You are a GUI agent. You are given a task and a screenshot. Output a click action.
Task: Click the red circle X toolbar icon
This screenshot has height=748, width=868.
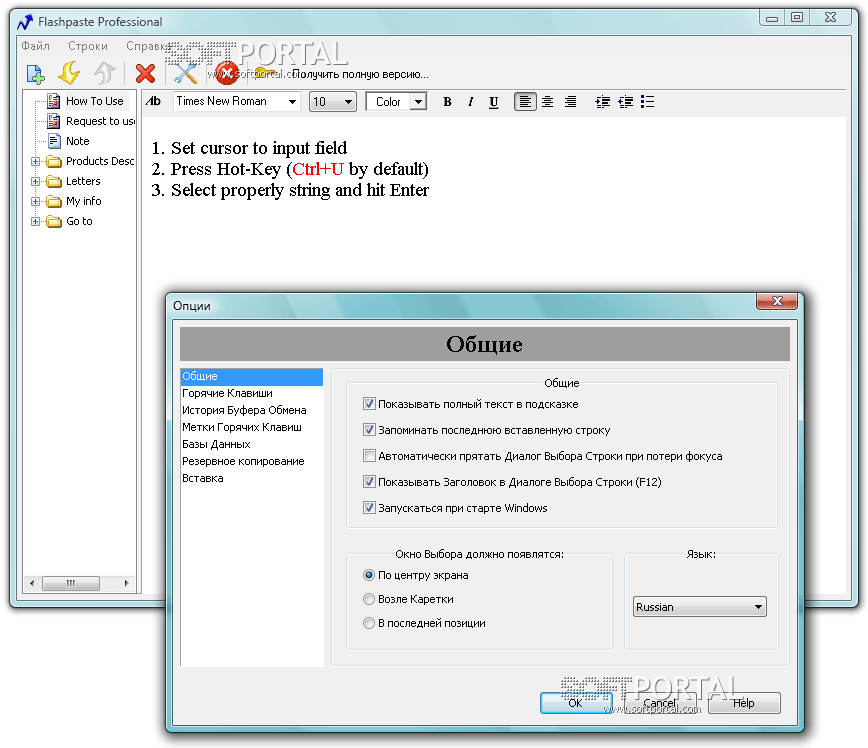[x=226, y=73]
